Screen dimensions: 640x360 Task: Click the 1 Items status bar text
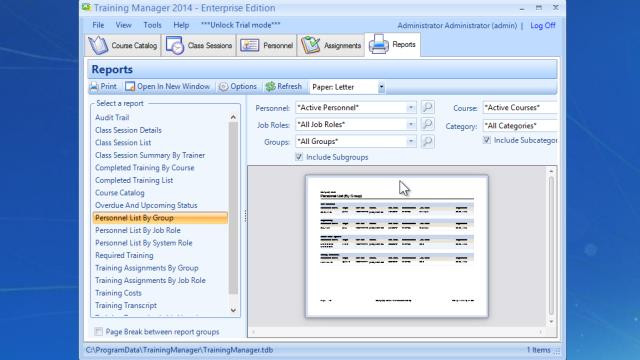coord(538,350)
